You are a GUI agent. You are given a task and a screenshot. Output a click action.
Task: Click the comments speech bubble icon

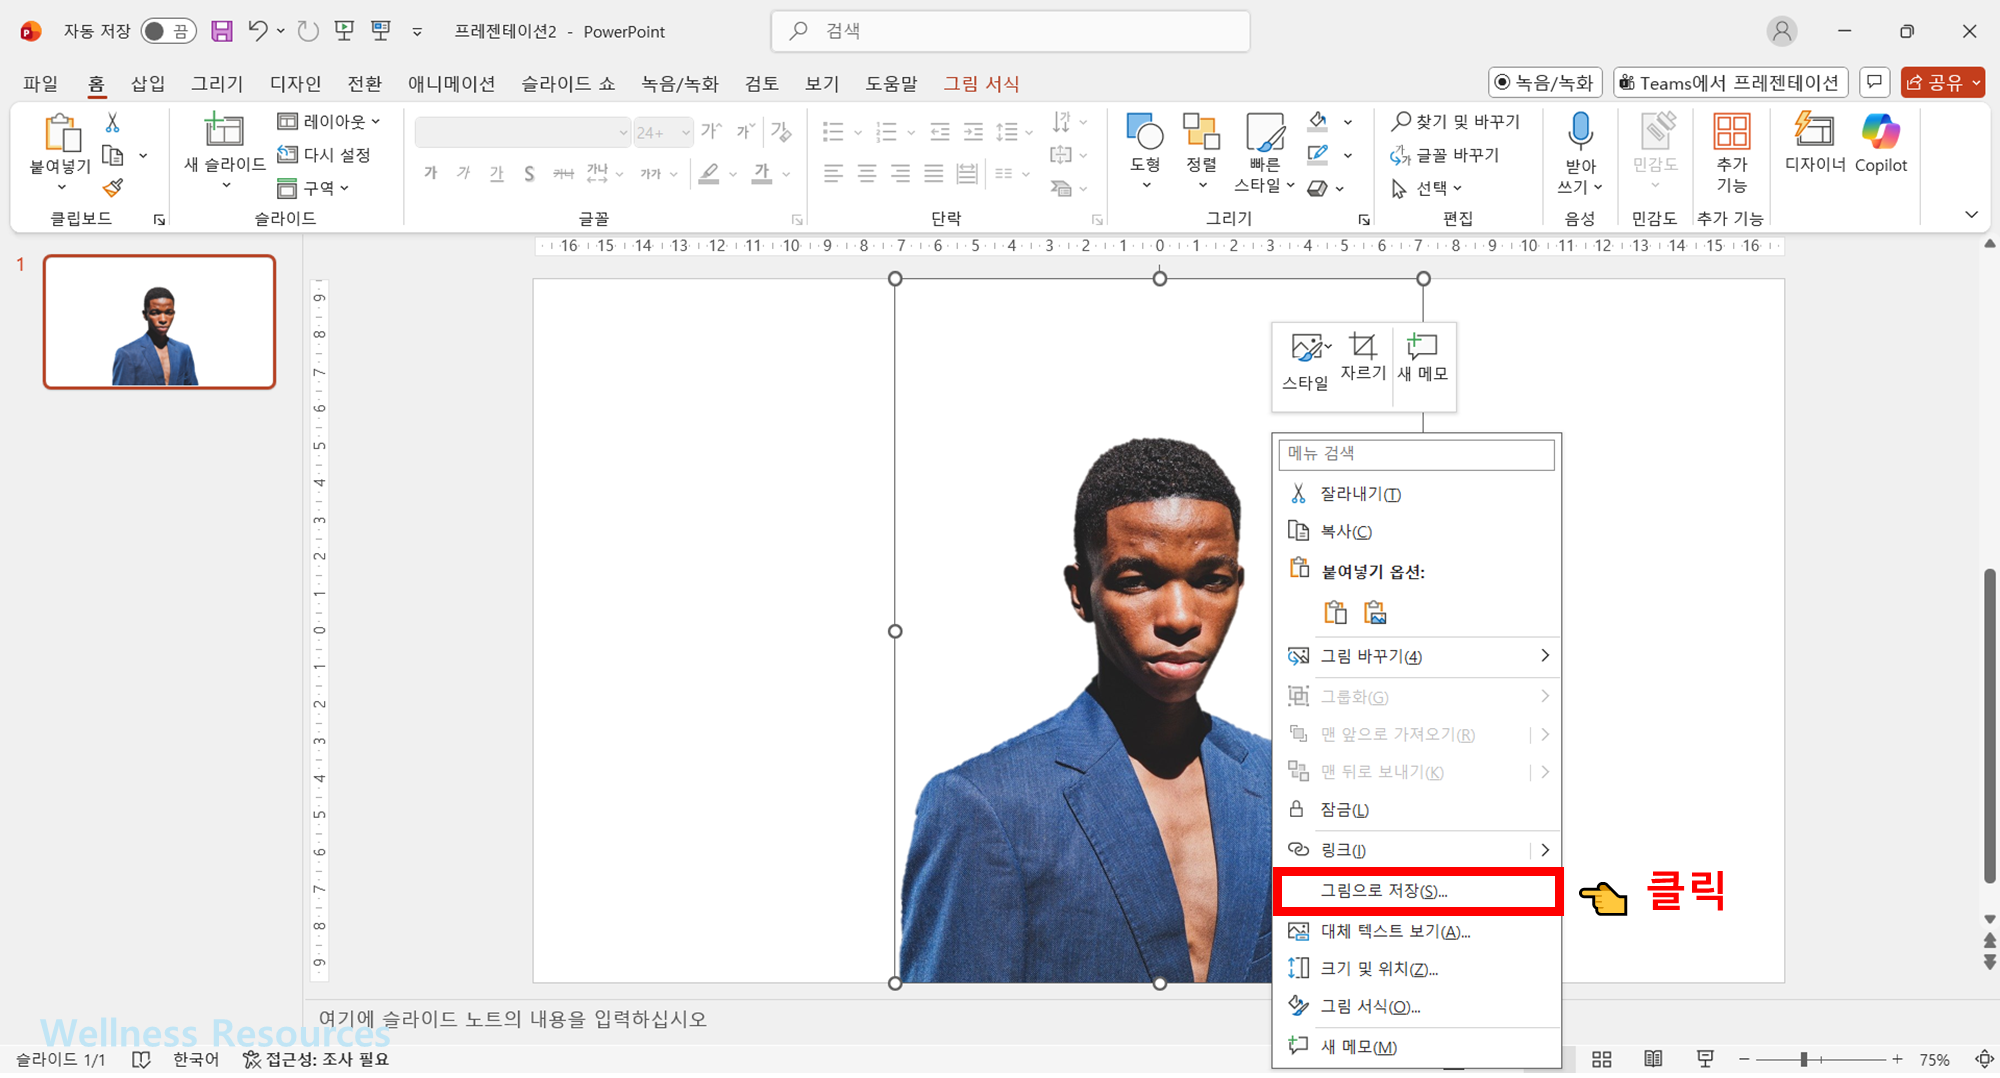[1875, 82]
